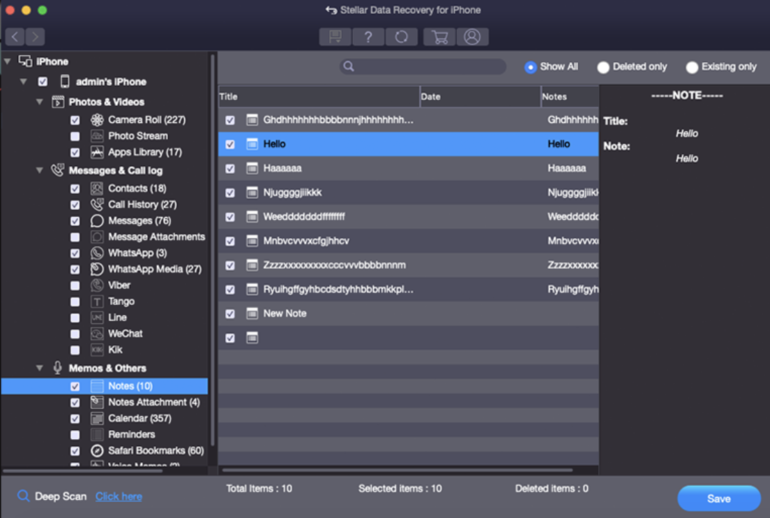
Task: Click the Notes Attachment icon
Action: coord(97,402)
